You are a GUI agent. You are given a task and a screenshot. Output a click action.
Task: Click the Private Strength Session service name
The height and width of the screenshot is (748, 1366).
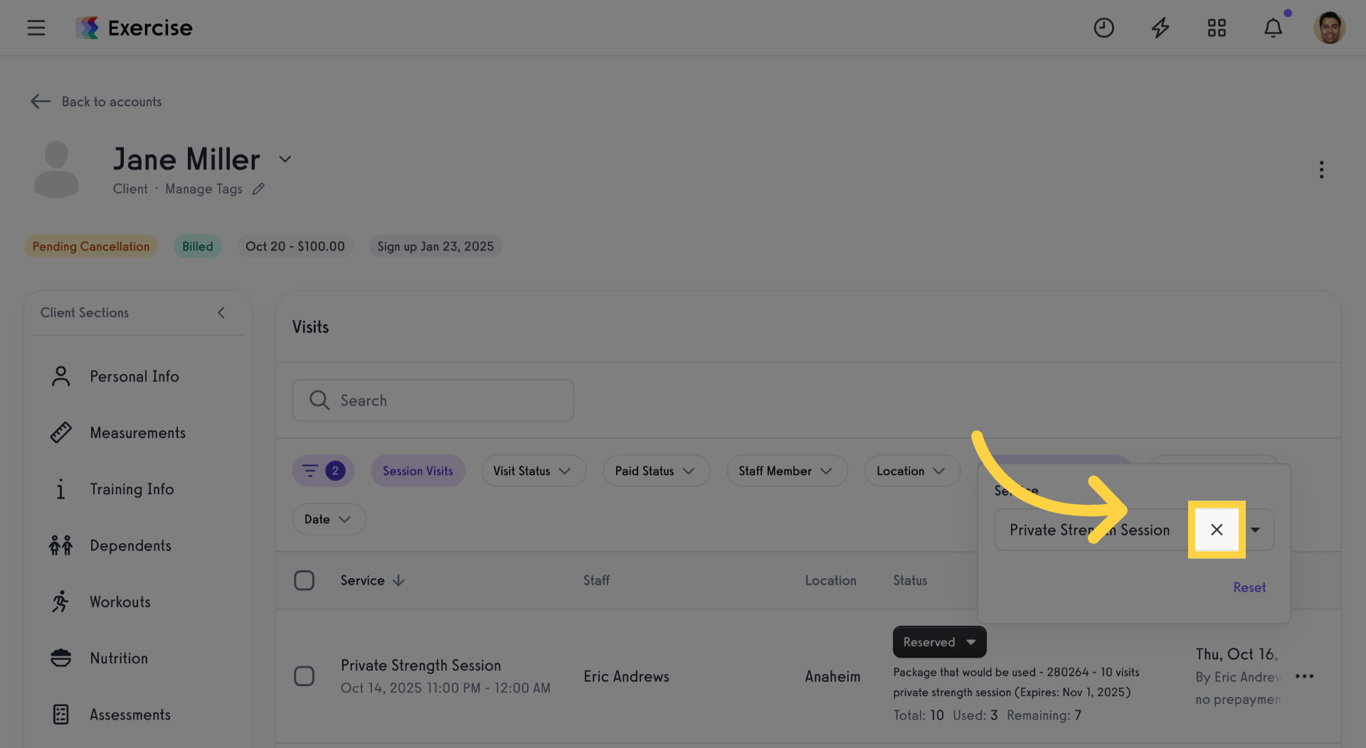coord(421,665)
